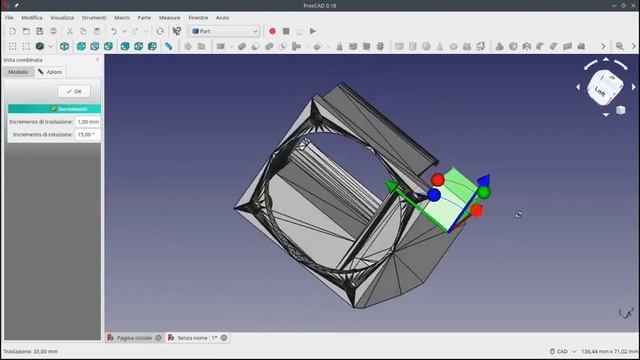
Task: Rotate view with navigation cube right arrow
Action: point(633,87)
